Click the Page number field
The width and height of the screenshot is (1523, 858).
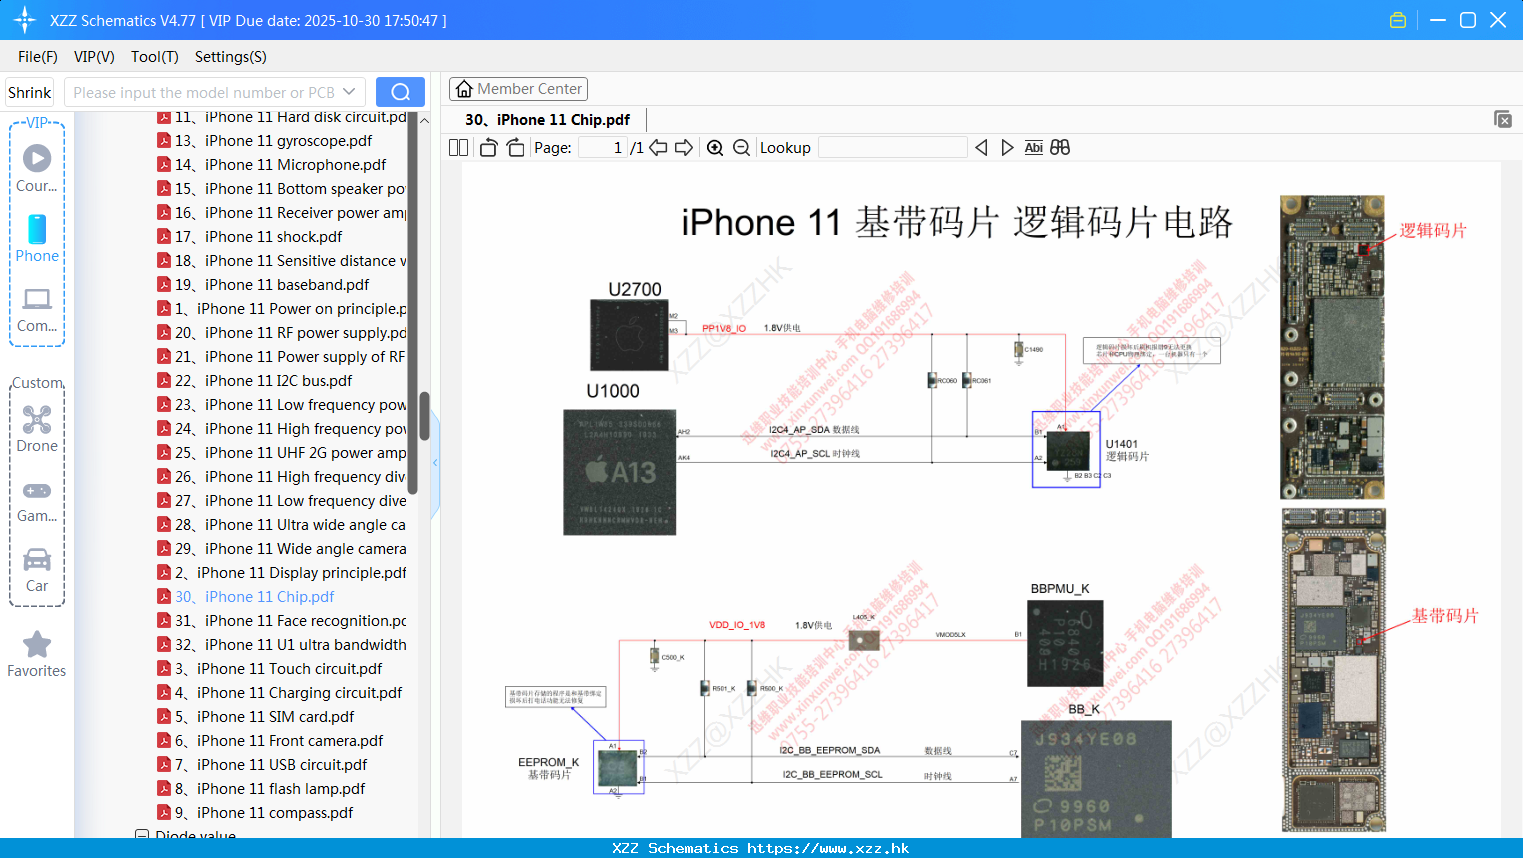[x=603, y=148]
